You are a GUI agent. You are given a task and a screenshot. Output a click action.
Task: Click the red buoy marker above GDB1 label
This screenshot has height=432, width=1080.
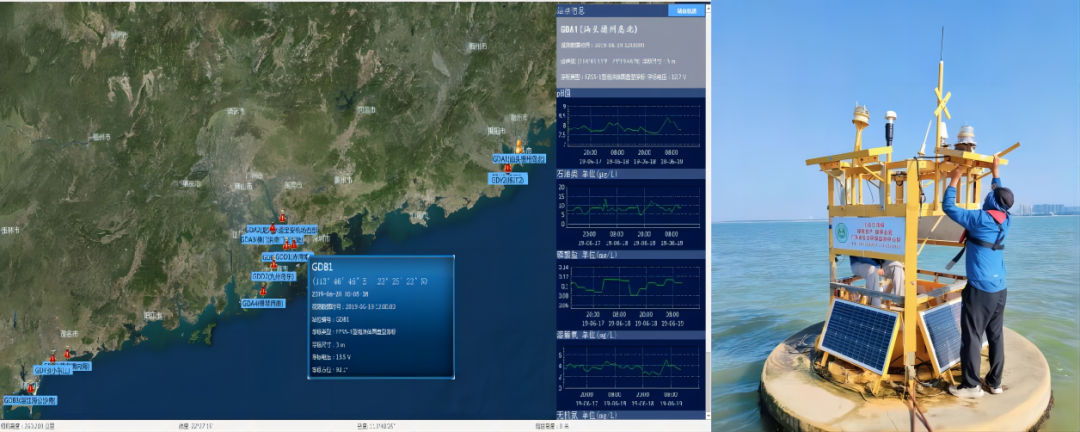32,389
